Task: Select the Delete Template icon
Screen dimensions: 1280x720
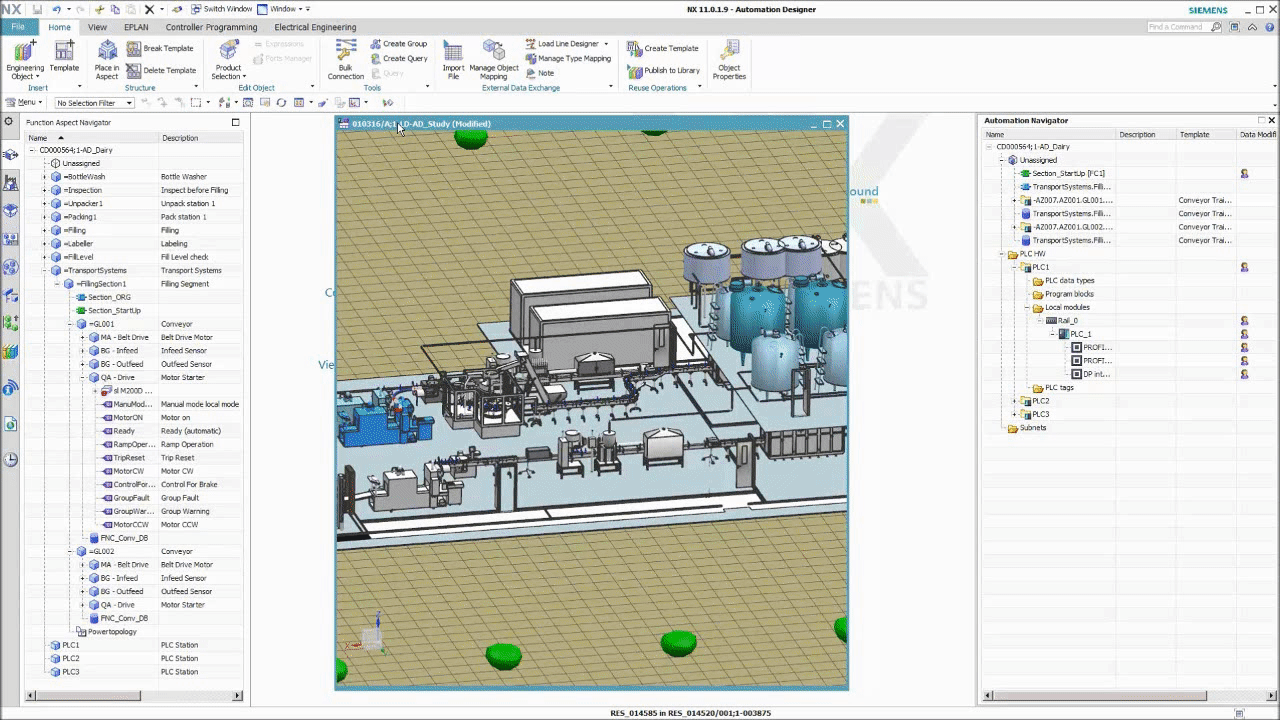Action: pyautogui.click(x=134, y=70)
